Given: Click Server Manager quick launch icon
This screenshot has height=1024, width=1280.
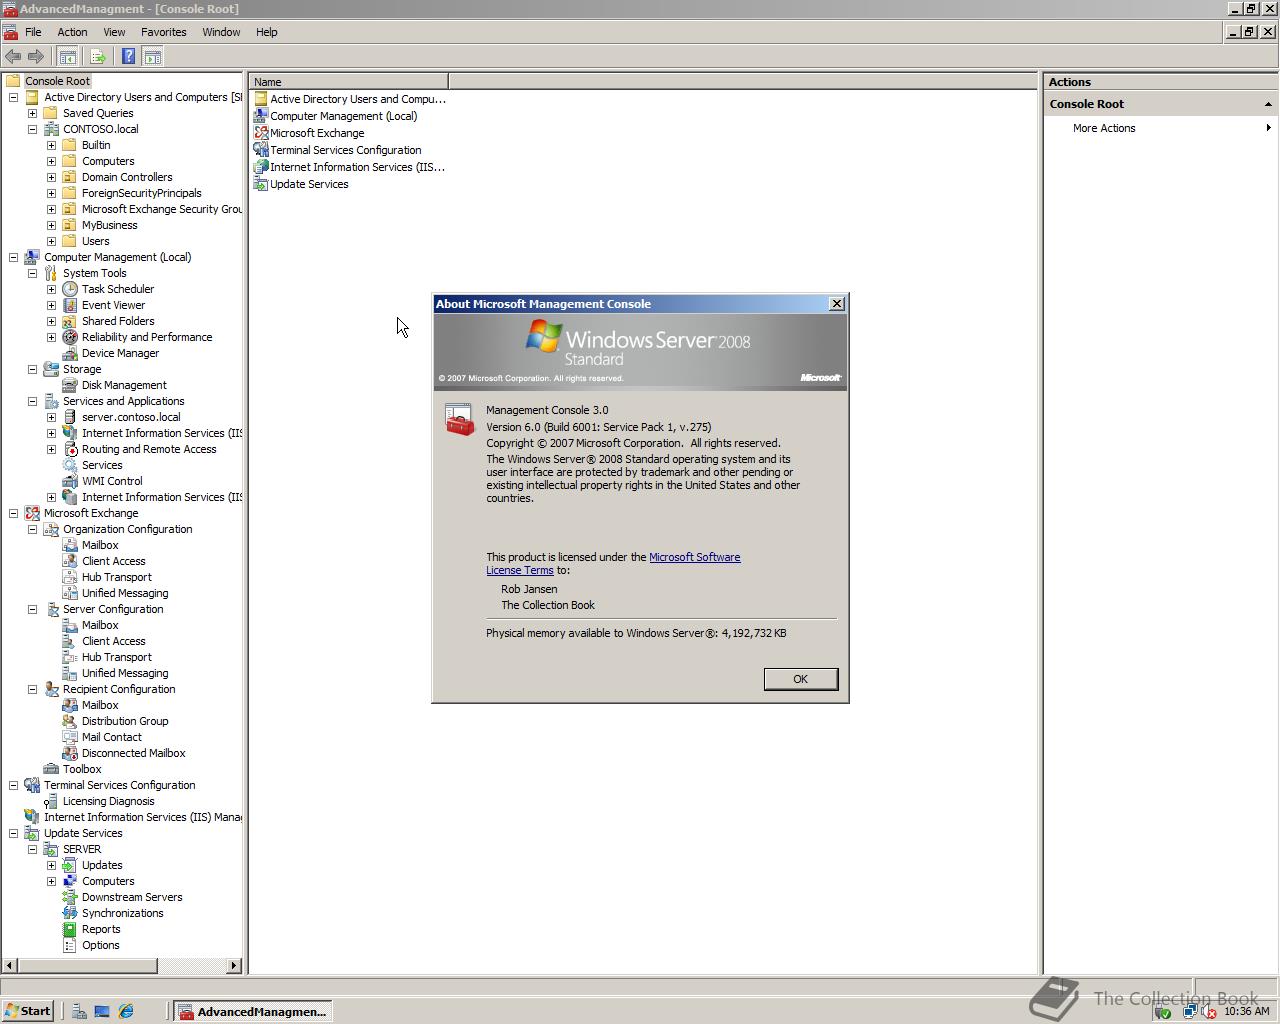Looking at the screenshot, I should pos(79,1011).
